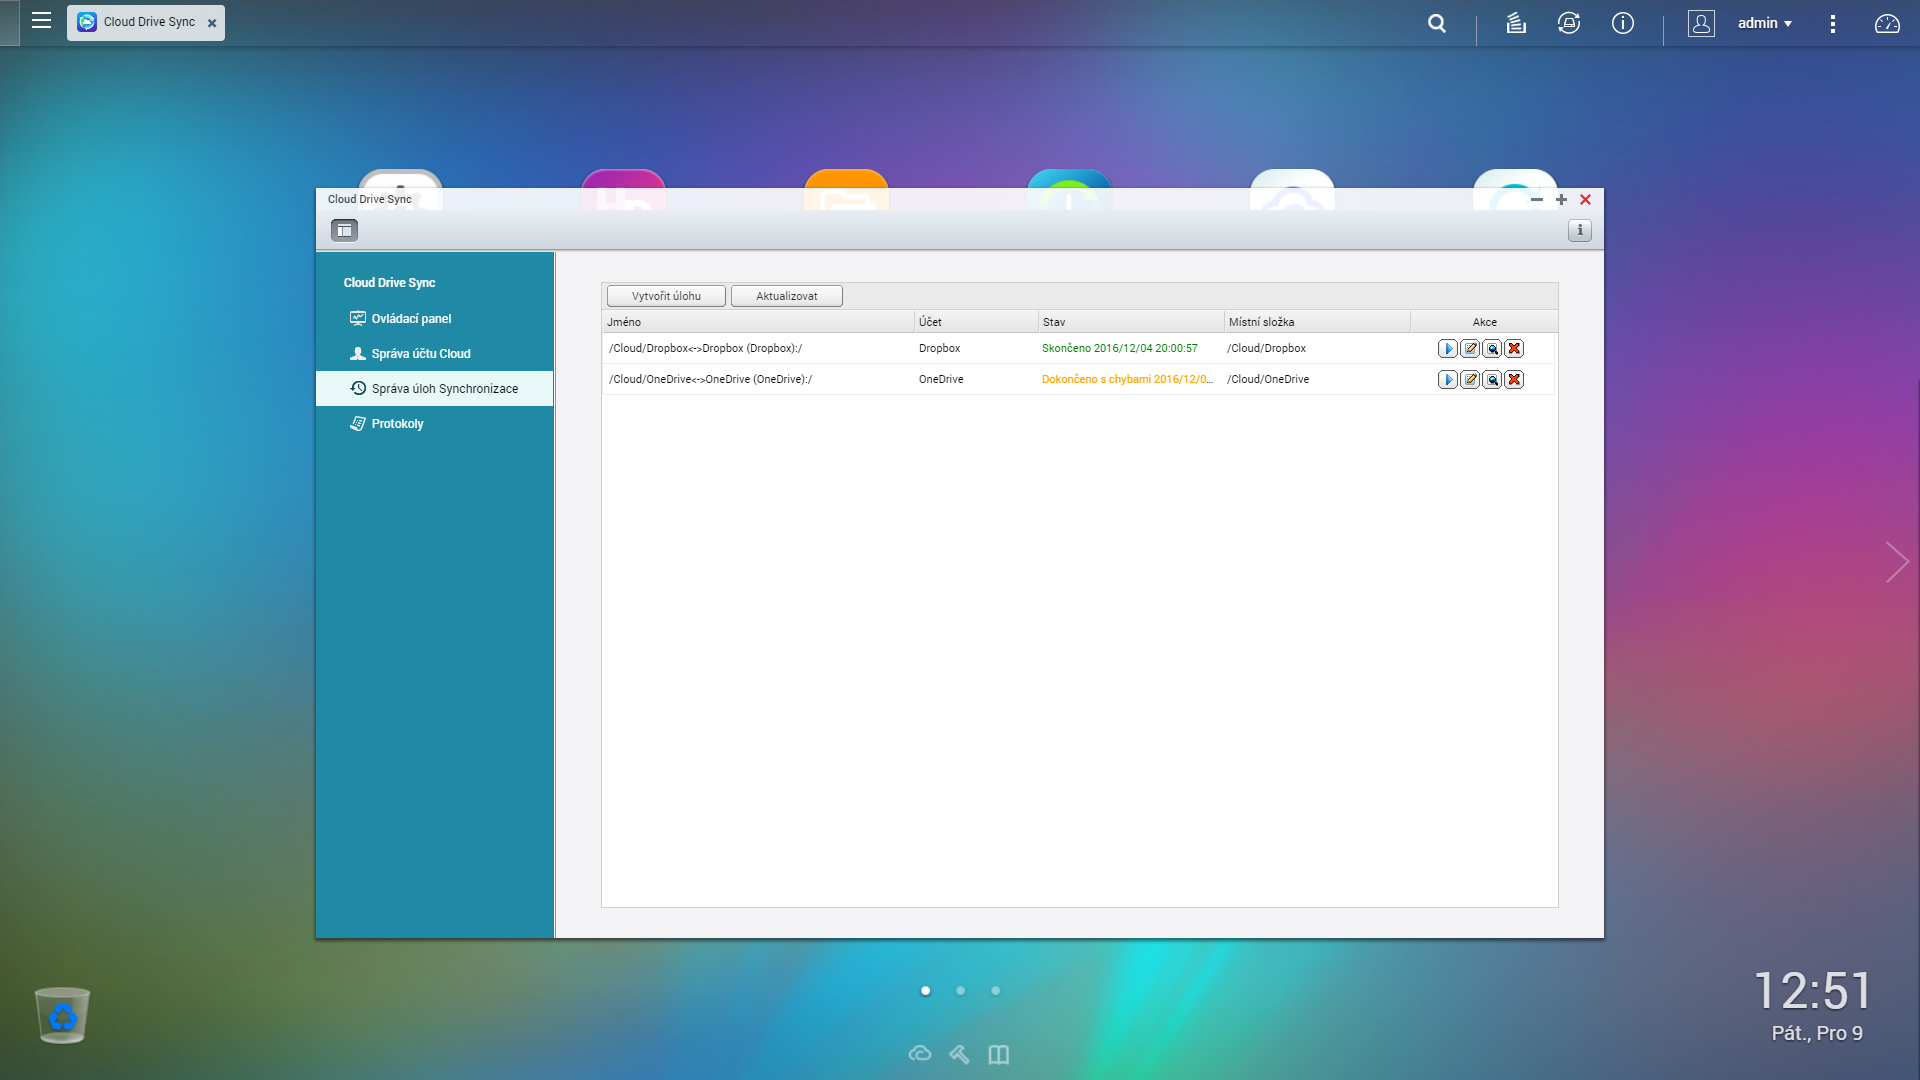
Task: Edit the Dropbox sync task
Action: [1470, 349]
